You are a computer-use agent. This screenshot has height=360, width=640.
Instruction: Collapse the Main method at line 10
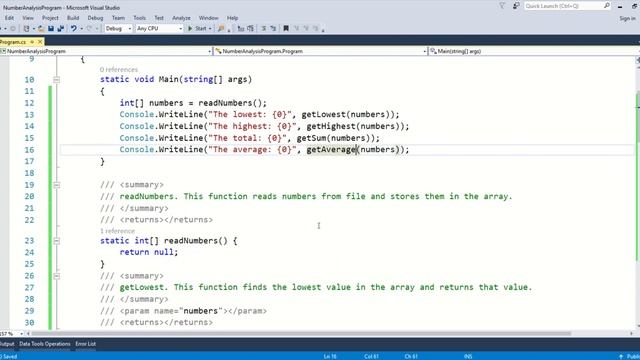pos(57,80)
